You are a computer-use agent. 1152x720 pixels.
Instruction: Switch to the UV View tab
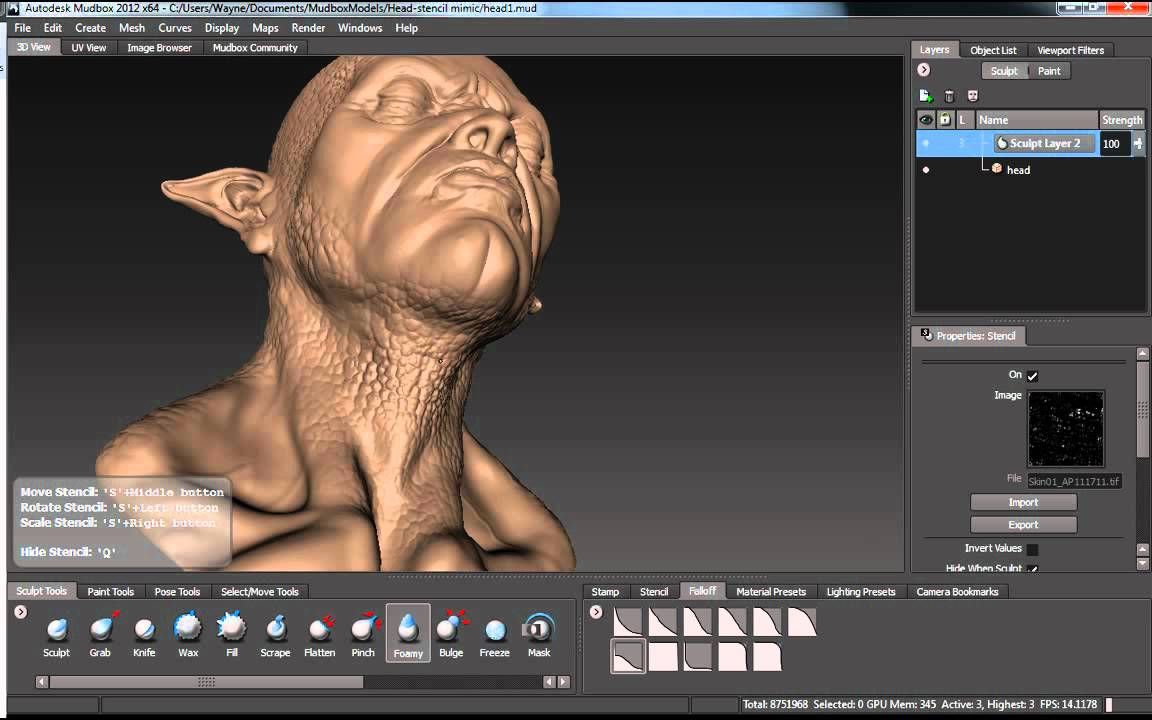pos(89,48)
